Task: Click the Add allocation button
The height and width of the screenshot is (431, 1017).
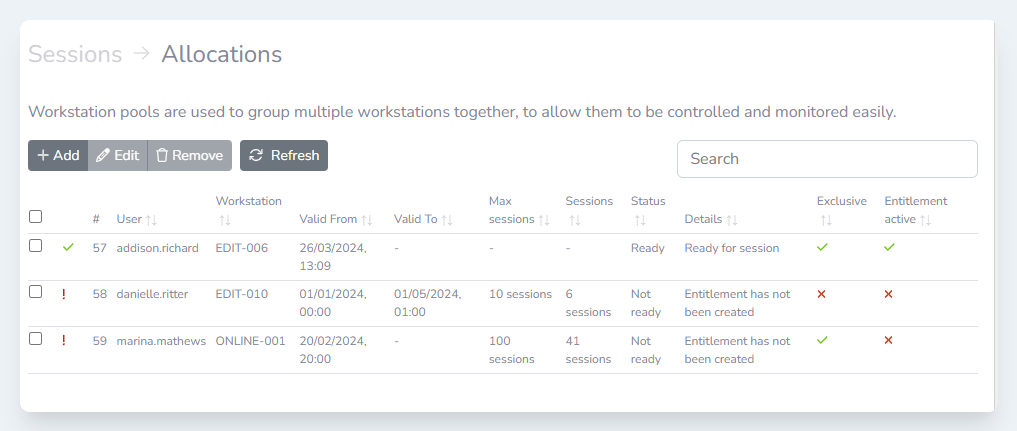Action: 58,155
